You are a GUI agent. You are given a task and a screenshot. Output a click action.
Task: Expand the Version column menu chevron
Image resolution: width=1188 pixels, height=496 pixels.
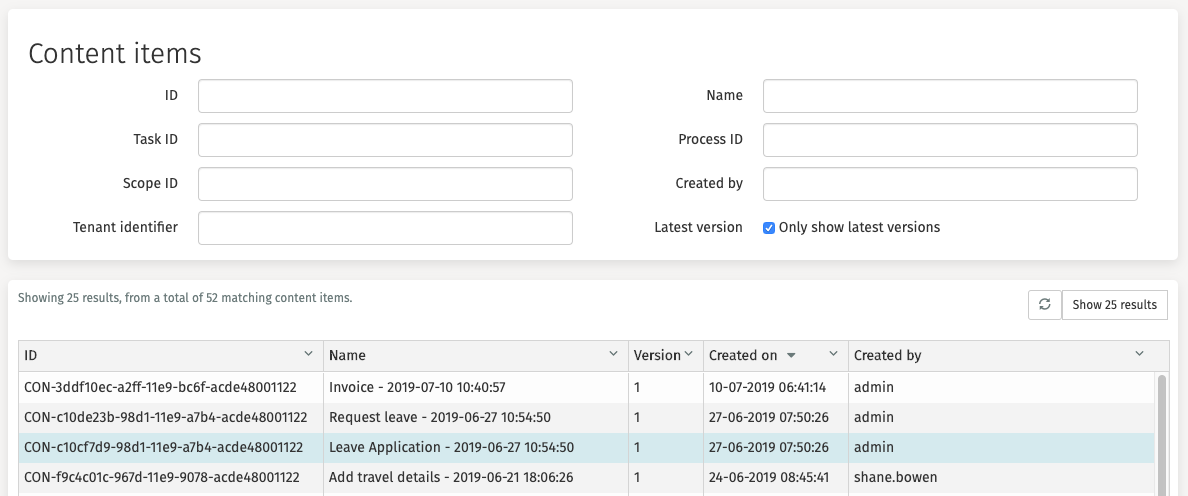688,354
